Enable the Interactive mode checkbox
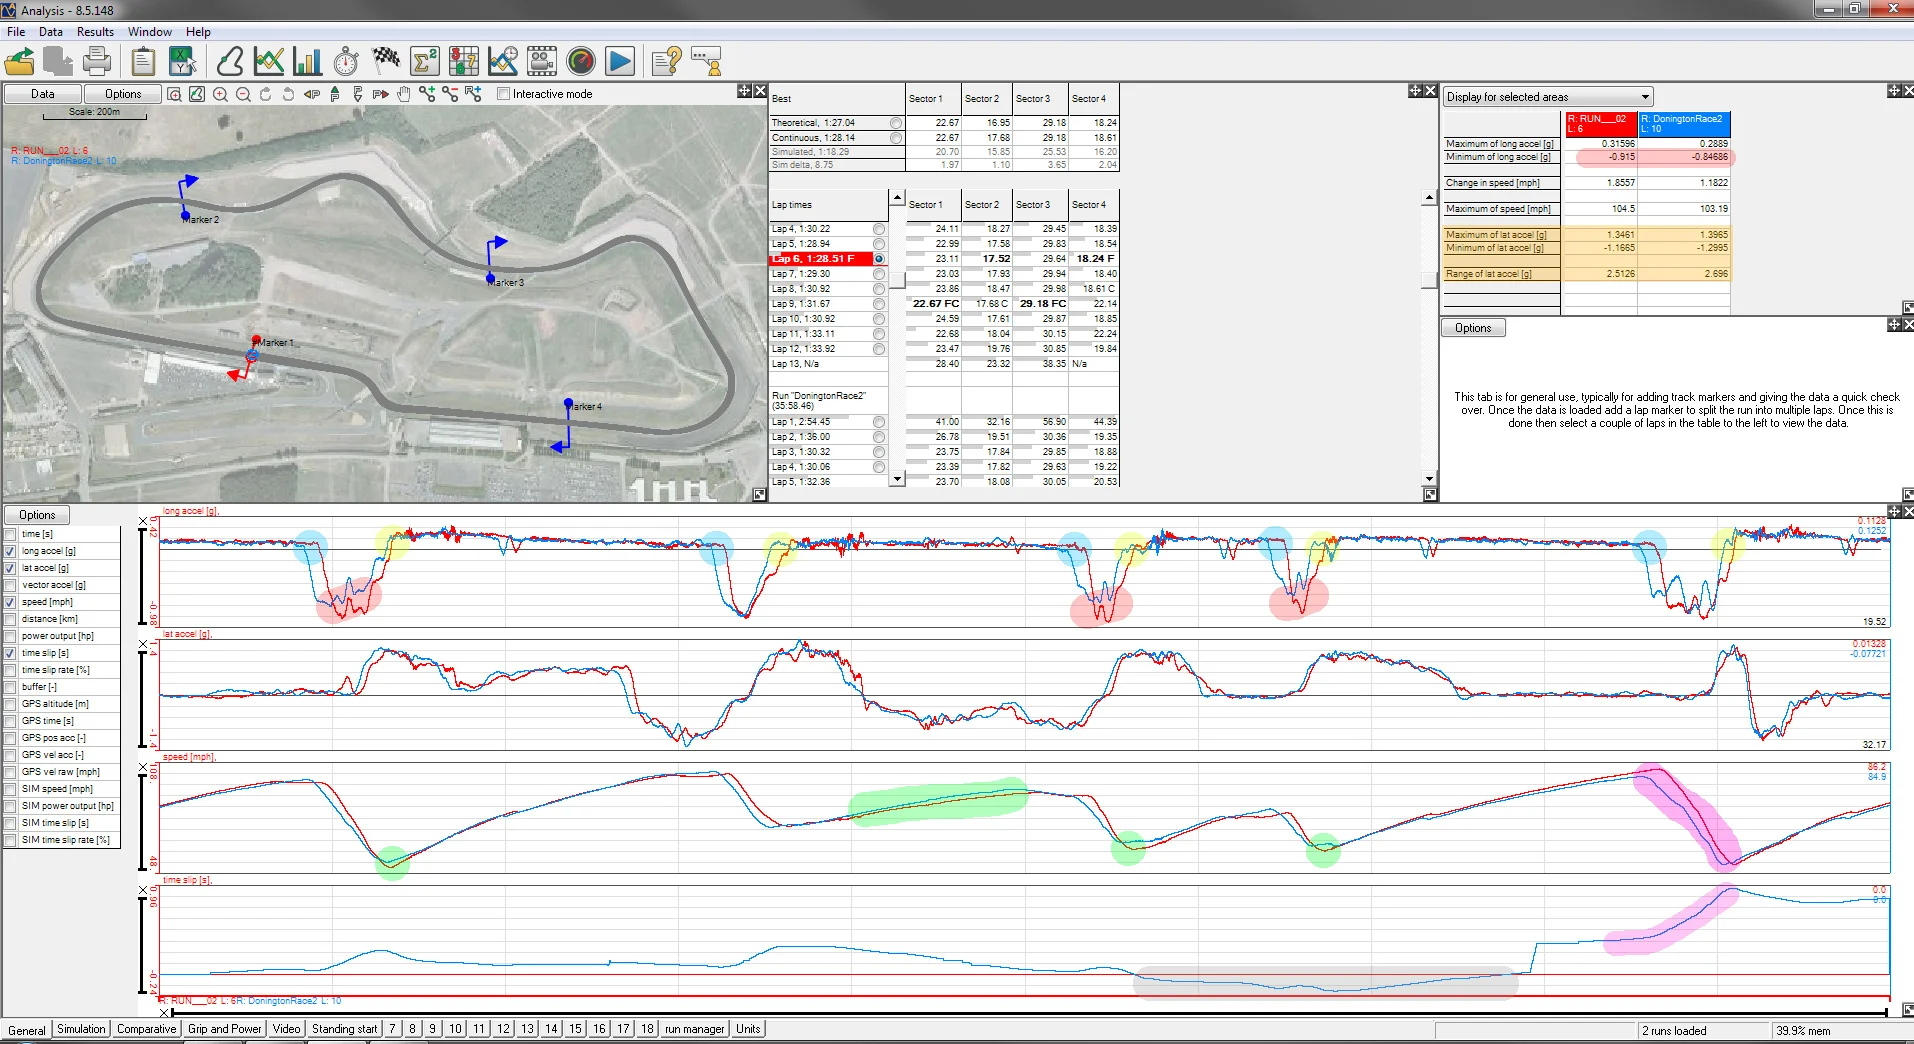 (504, 94)
